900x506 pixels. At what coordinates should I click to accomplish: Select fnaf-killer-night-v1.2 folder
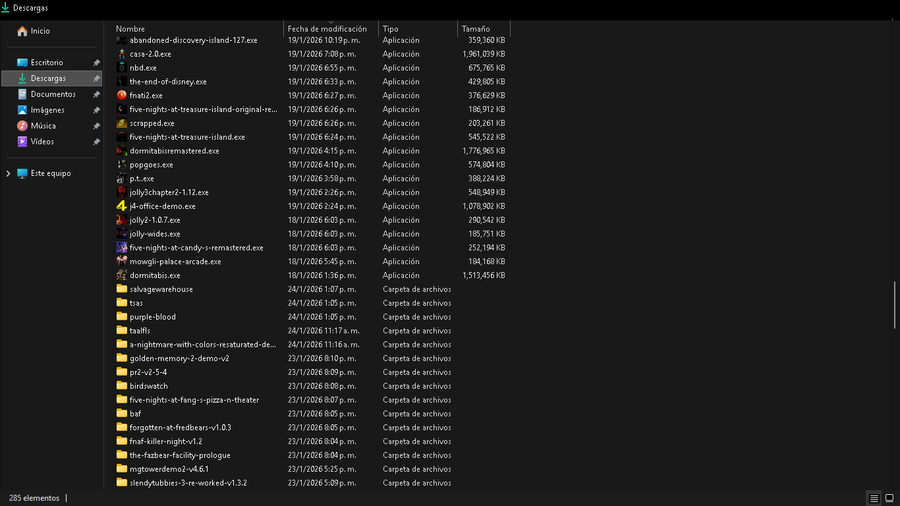pyautogui.click(x=166, y=441)
